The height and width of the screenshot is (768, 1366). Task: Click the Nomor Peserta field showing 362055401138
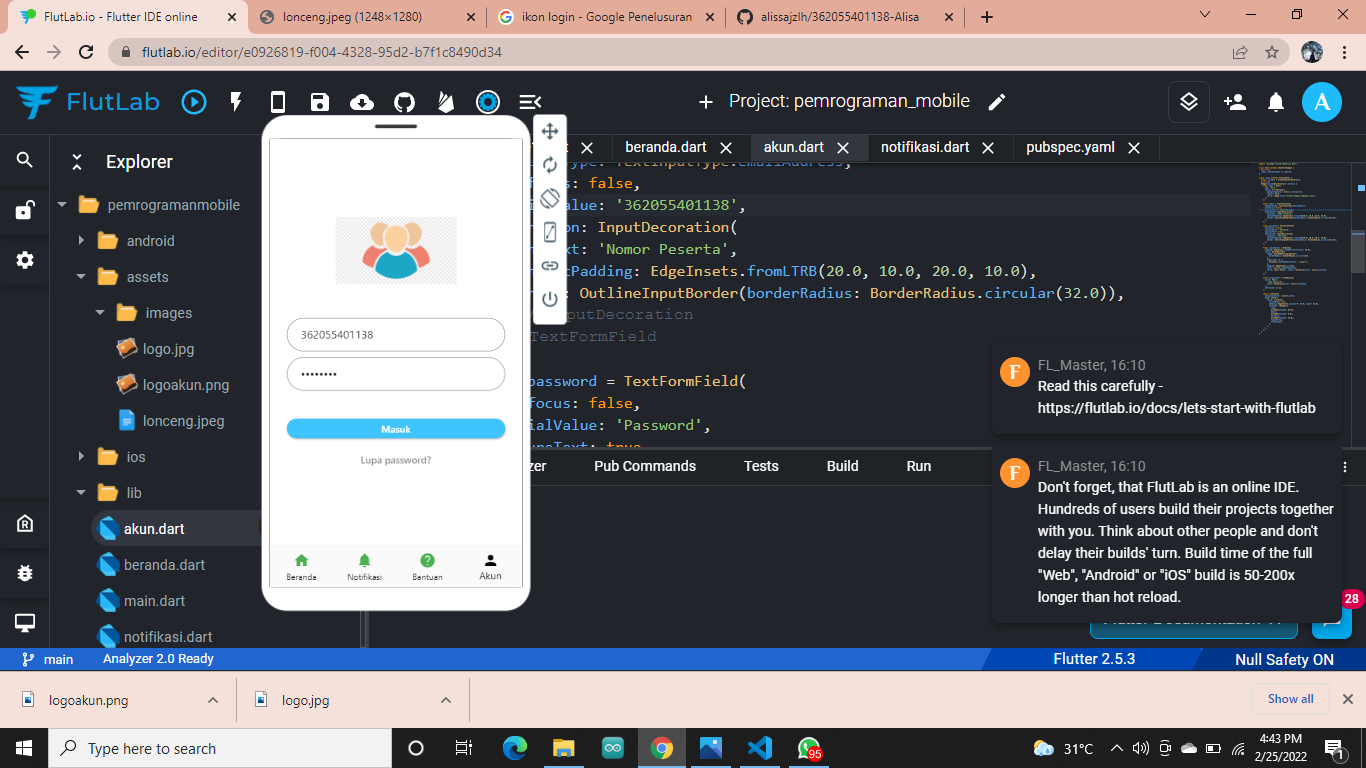pyautogui.click(x=396, y=335)
